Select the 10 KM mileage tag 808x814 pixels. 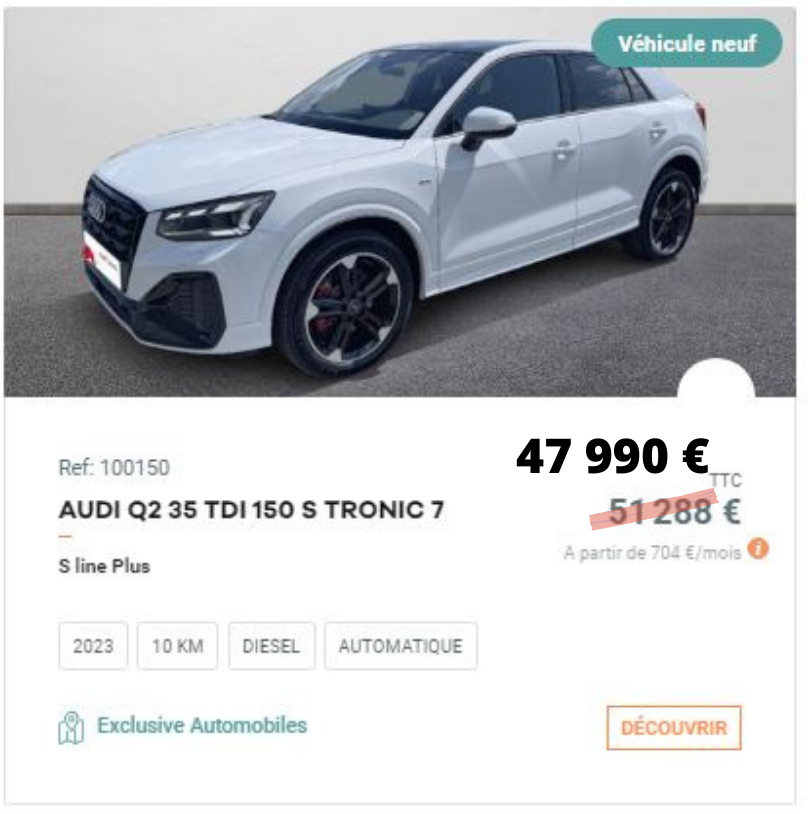pyautogui.click(x=177, y=646)
